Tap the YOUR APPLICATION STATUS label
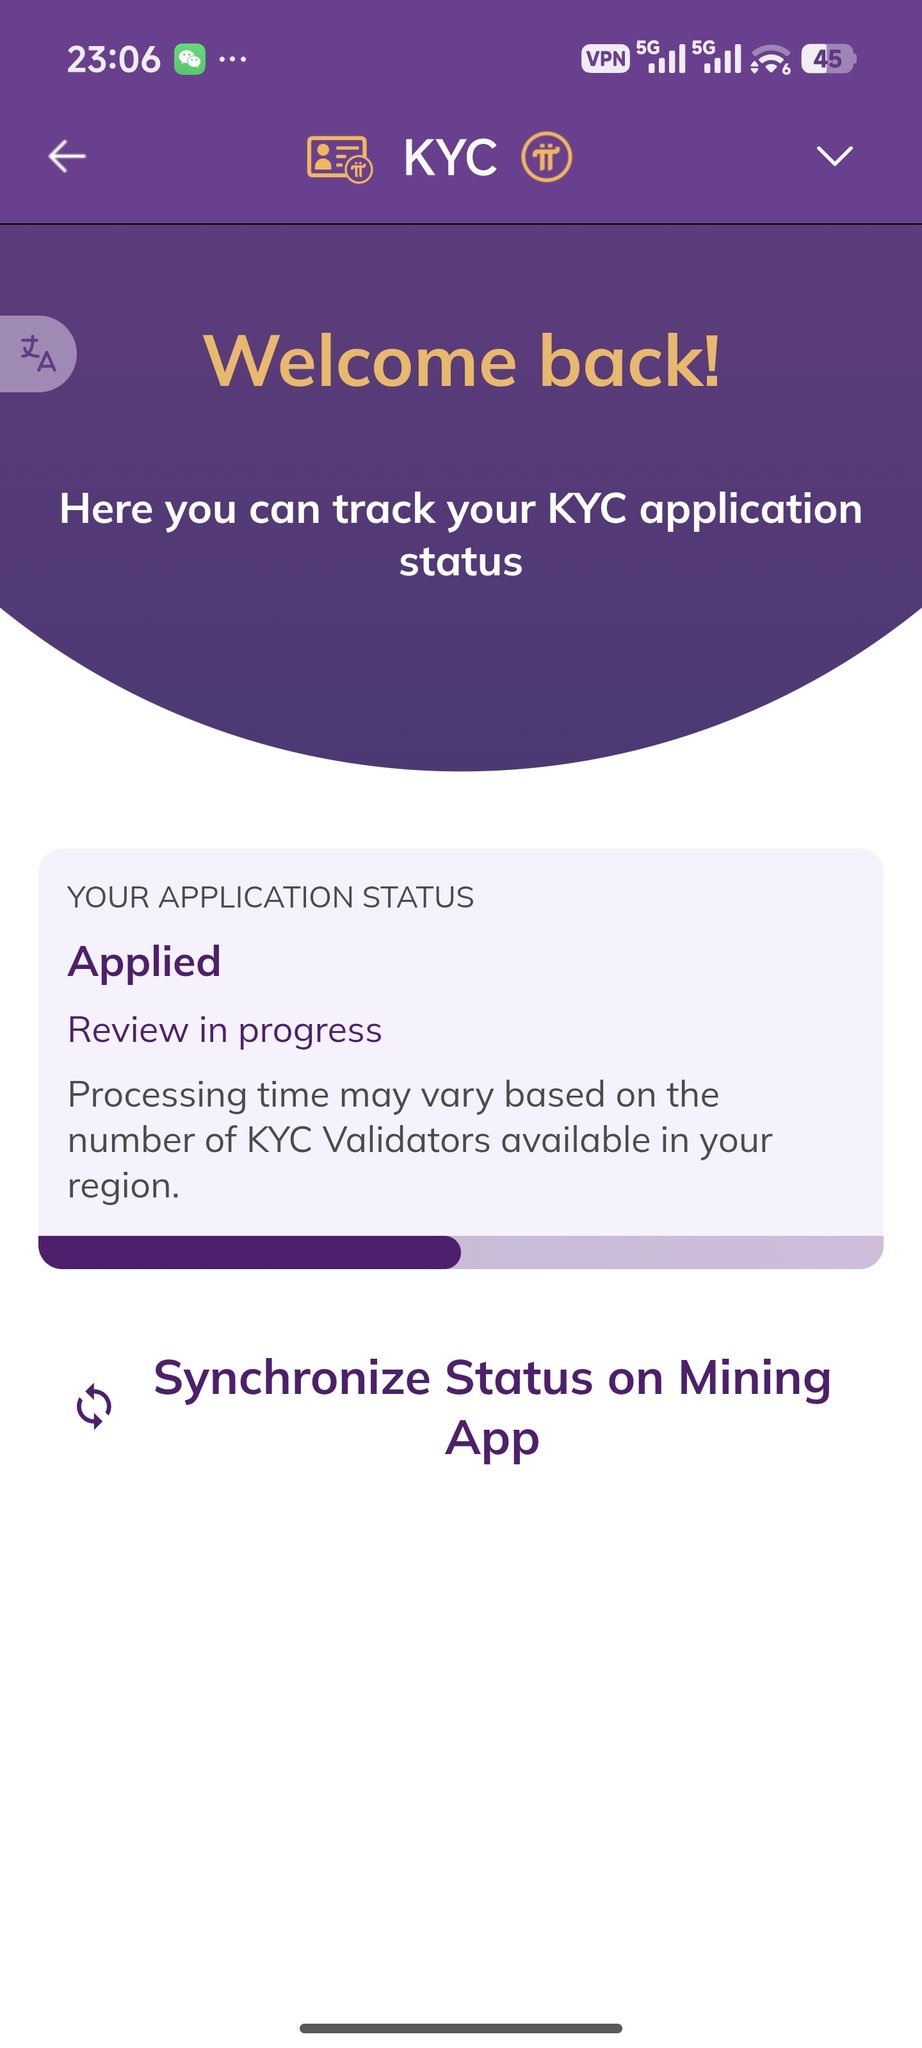922x2048 pixels. [271, 897]
